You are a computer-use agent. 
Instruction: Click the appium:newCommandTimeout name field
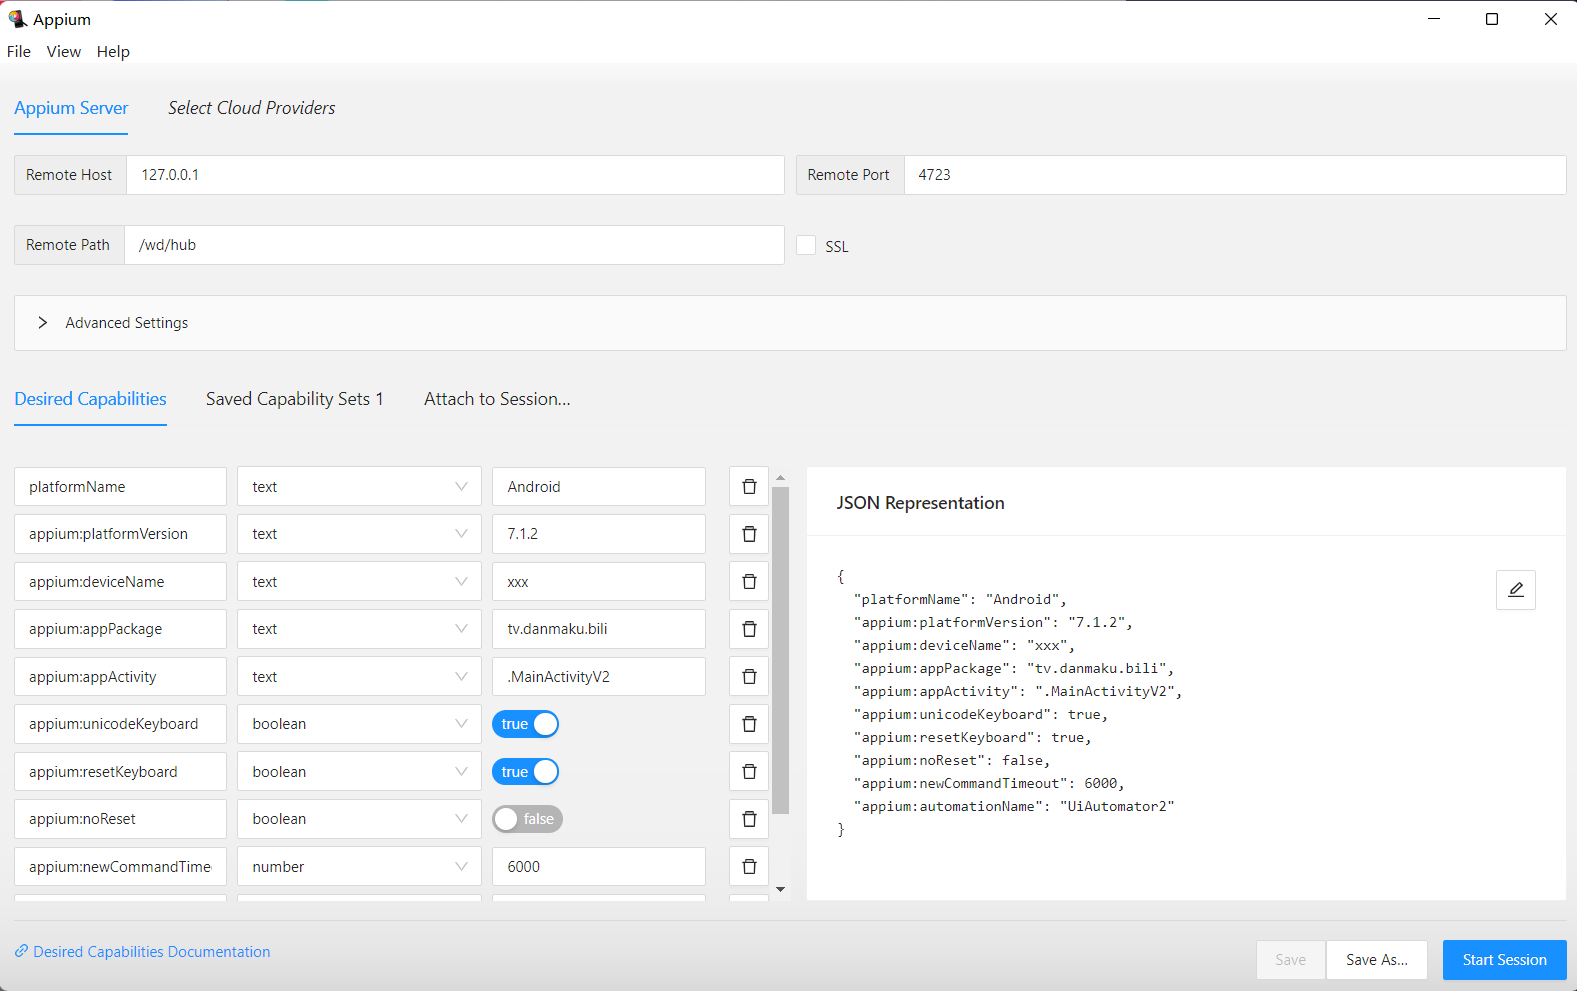tap(120, 867)
